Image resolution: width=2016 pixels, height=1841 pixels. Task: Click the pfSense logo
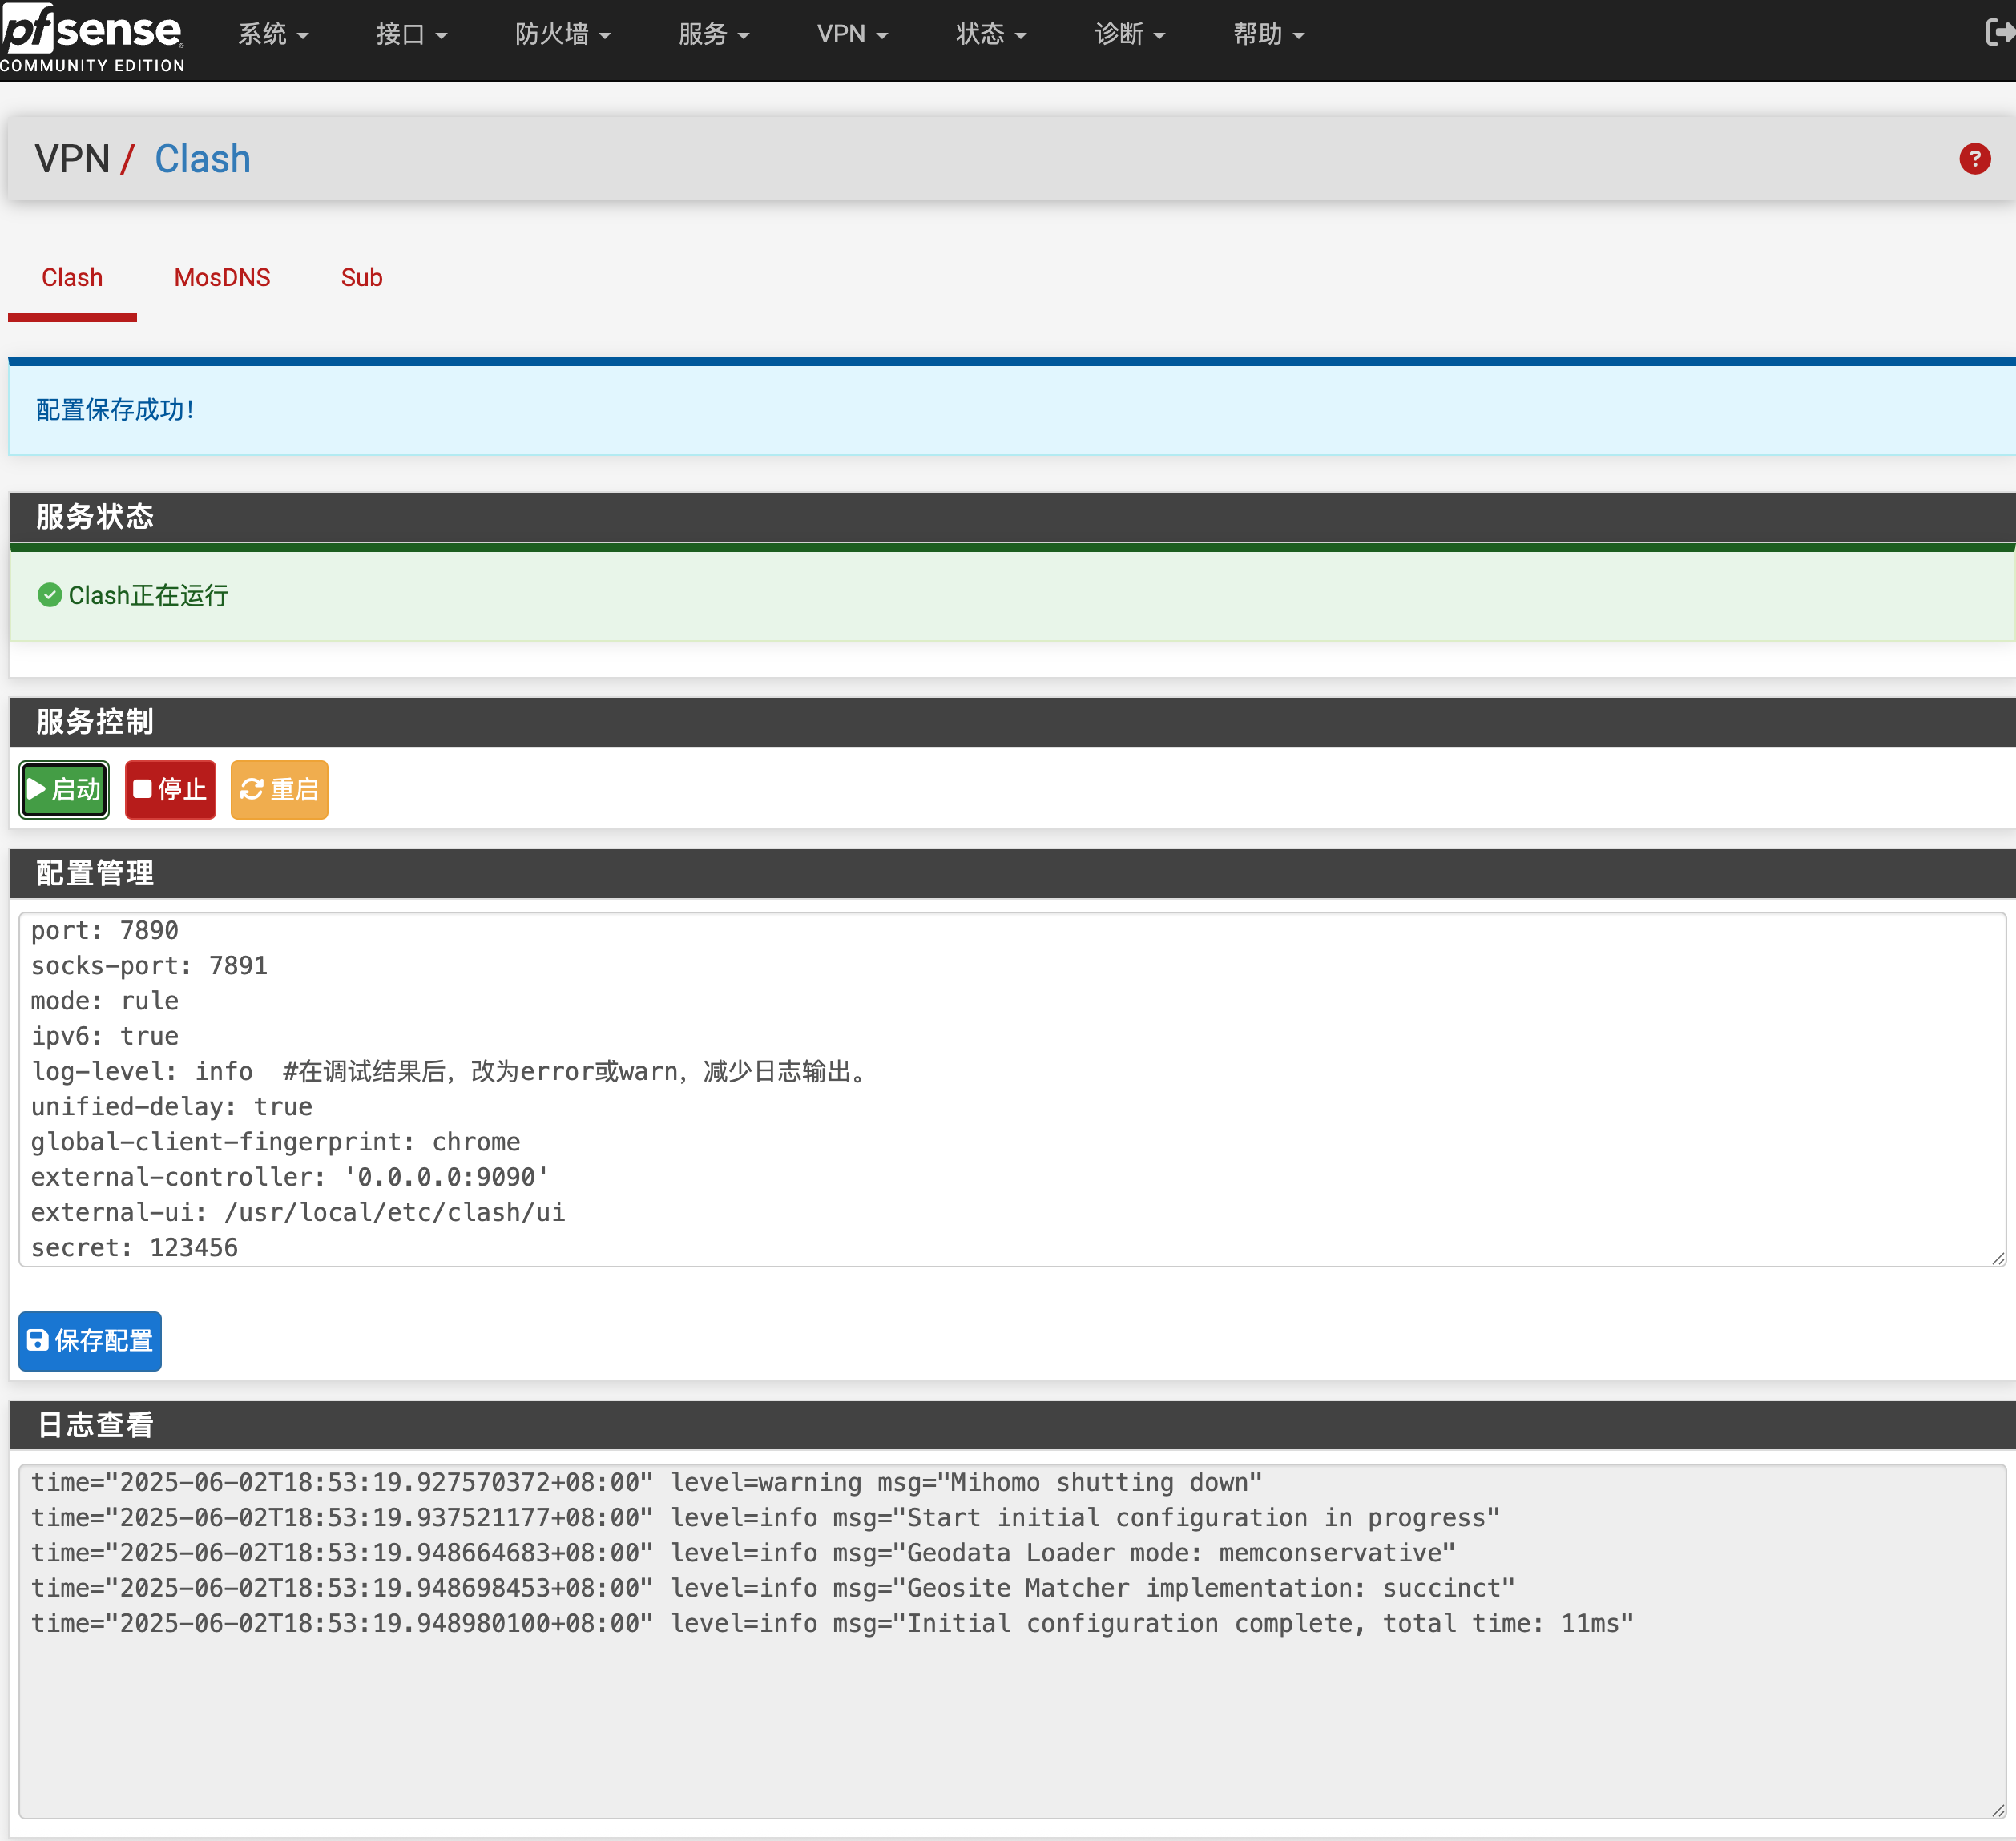92,38
